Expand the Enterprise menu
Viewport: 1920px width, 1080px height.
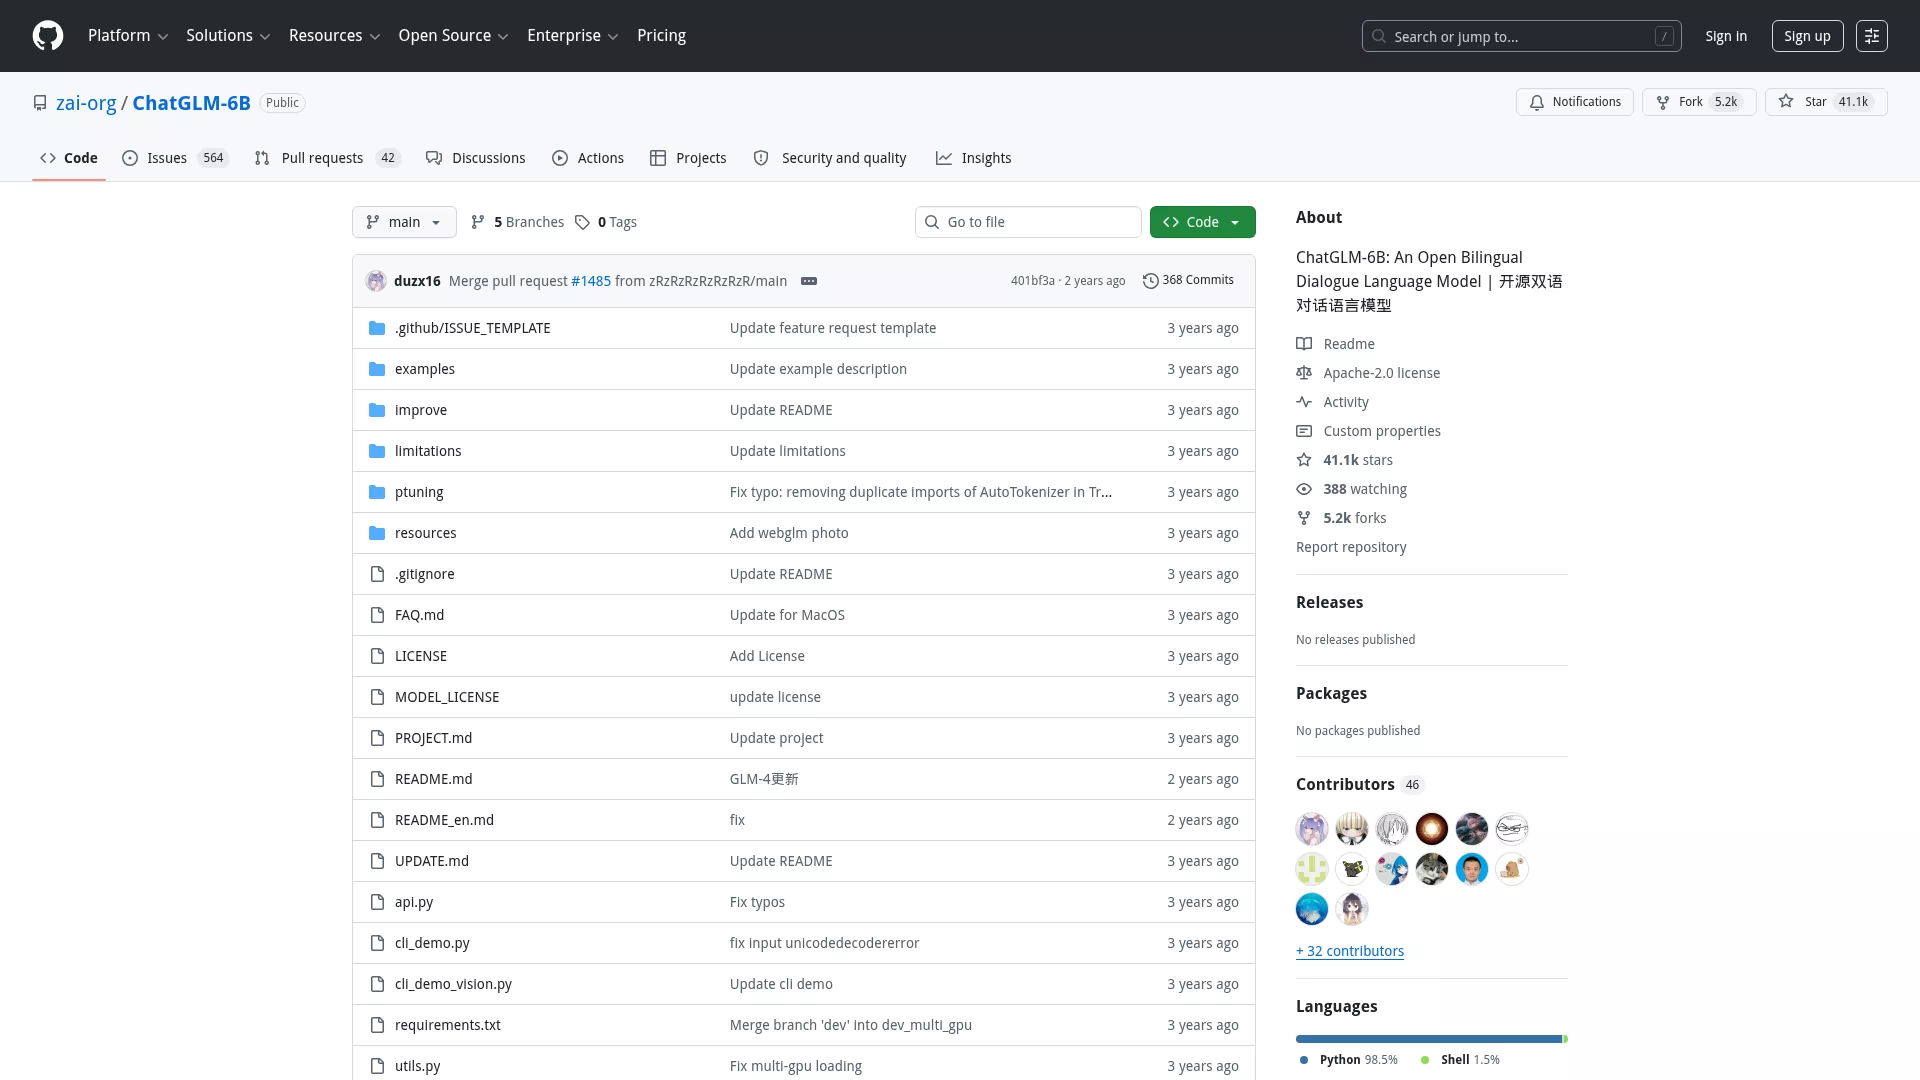(572, 36)
